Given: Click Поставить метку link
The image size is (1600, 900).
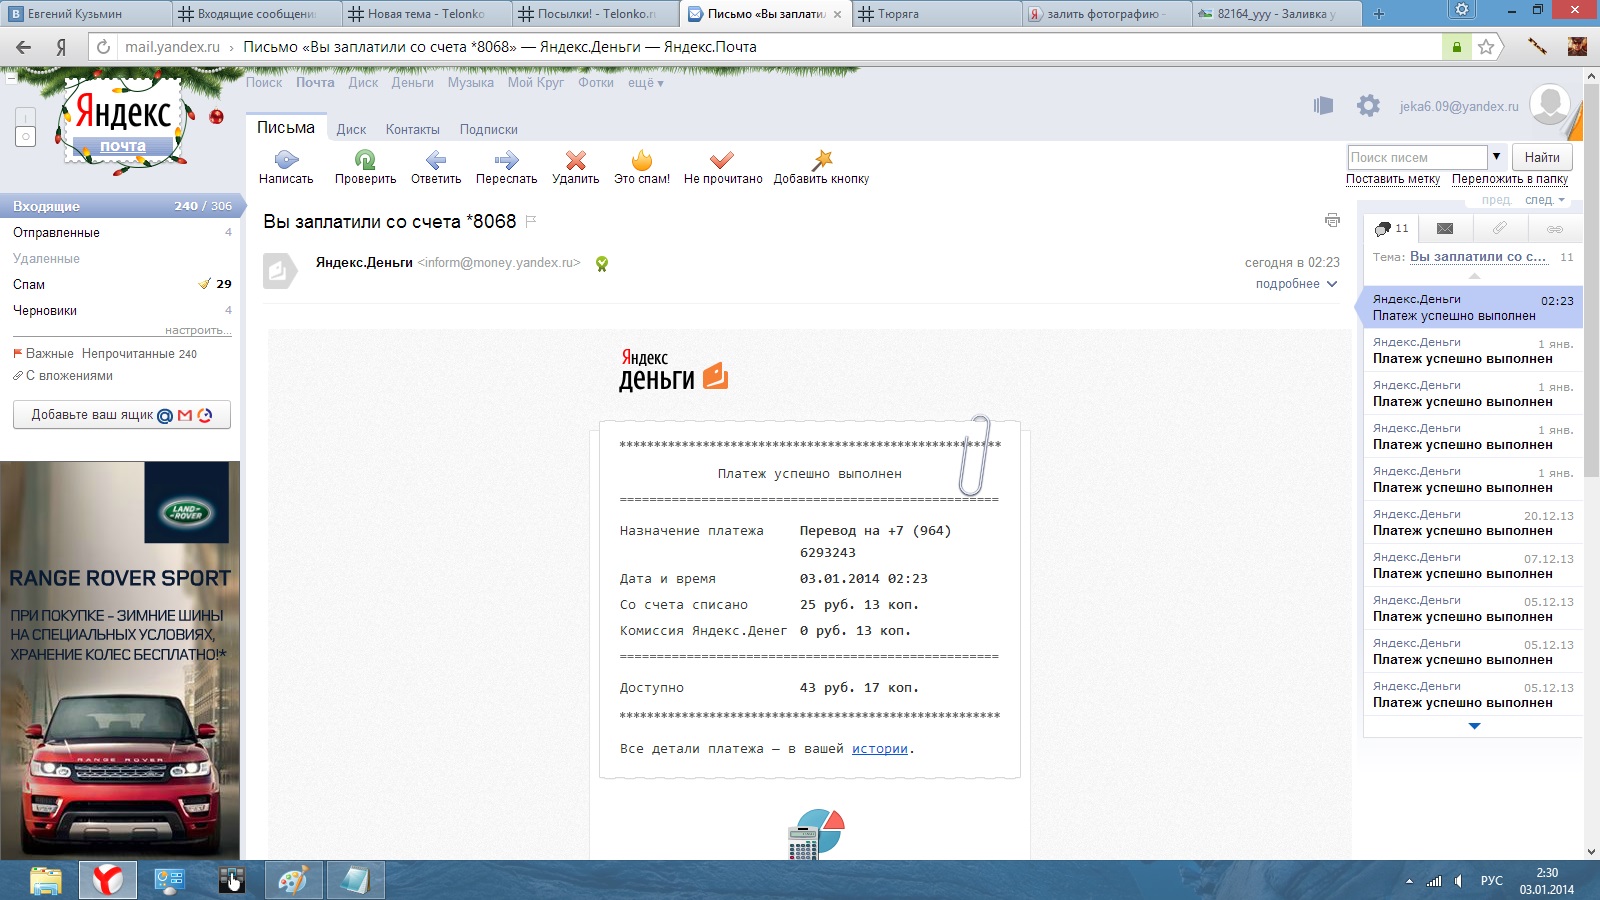Looking at the screenshot, I should point(1393,179).
